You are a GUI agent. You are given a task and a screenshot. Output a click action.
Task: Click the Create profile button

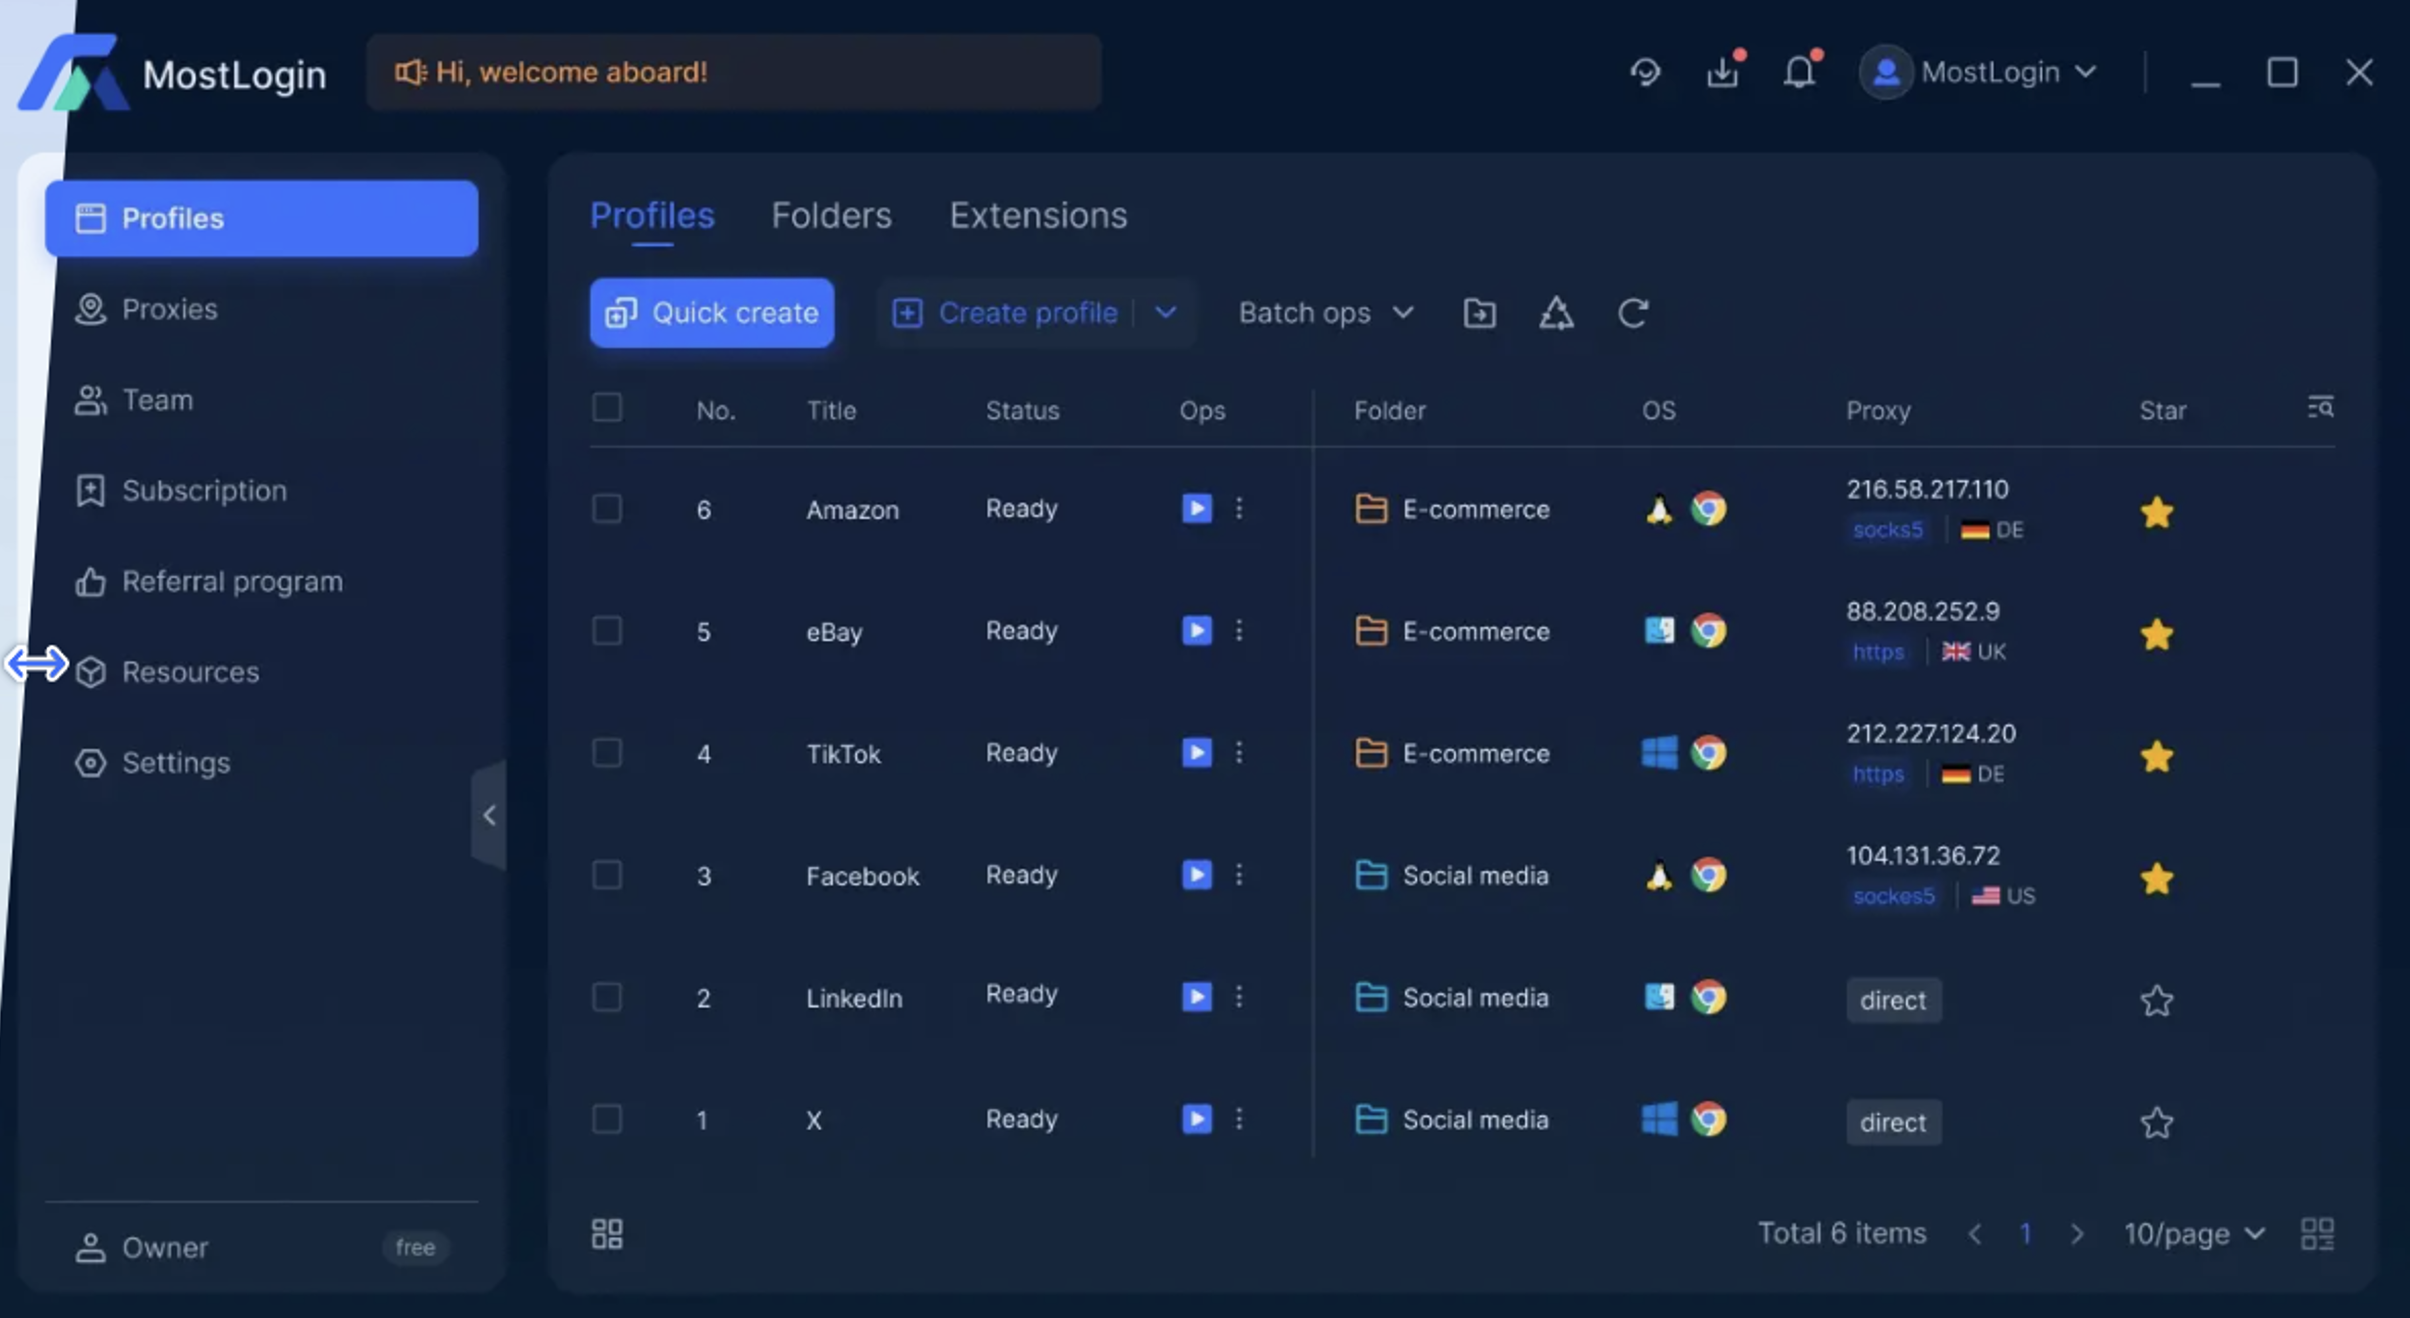tap(1005, 313)
